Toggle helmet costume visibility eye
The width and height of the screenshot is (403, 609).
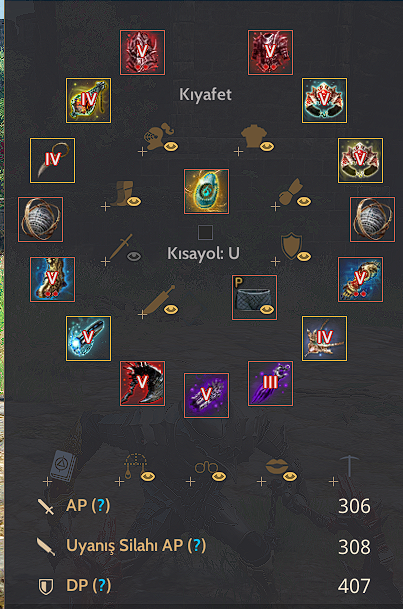click(x=171, y=146)
